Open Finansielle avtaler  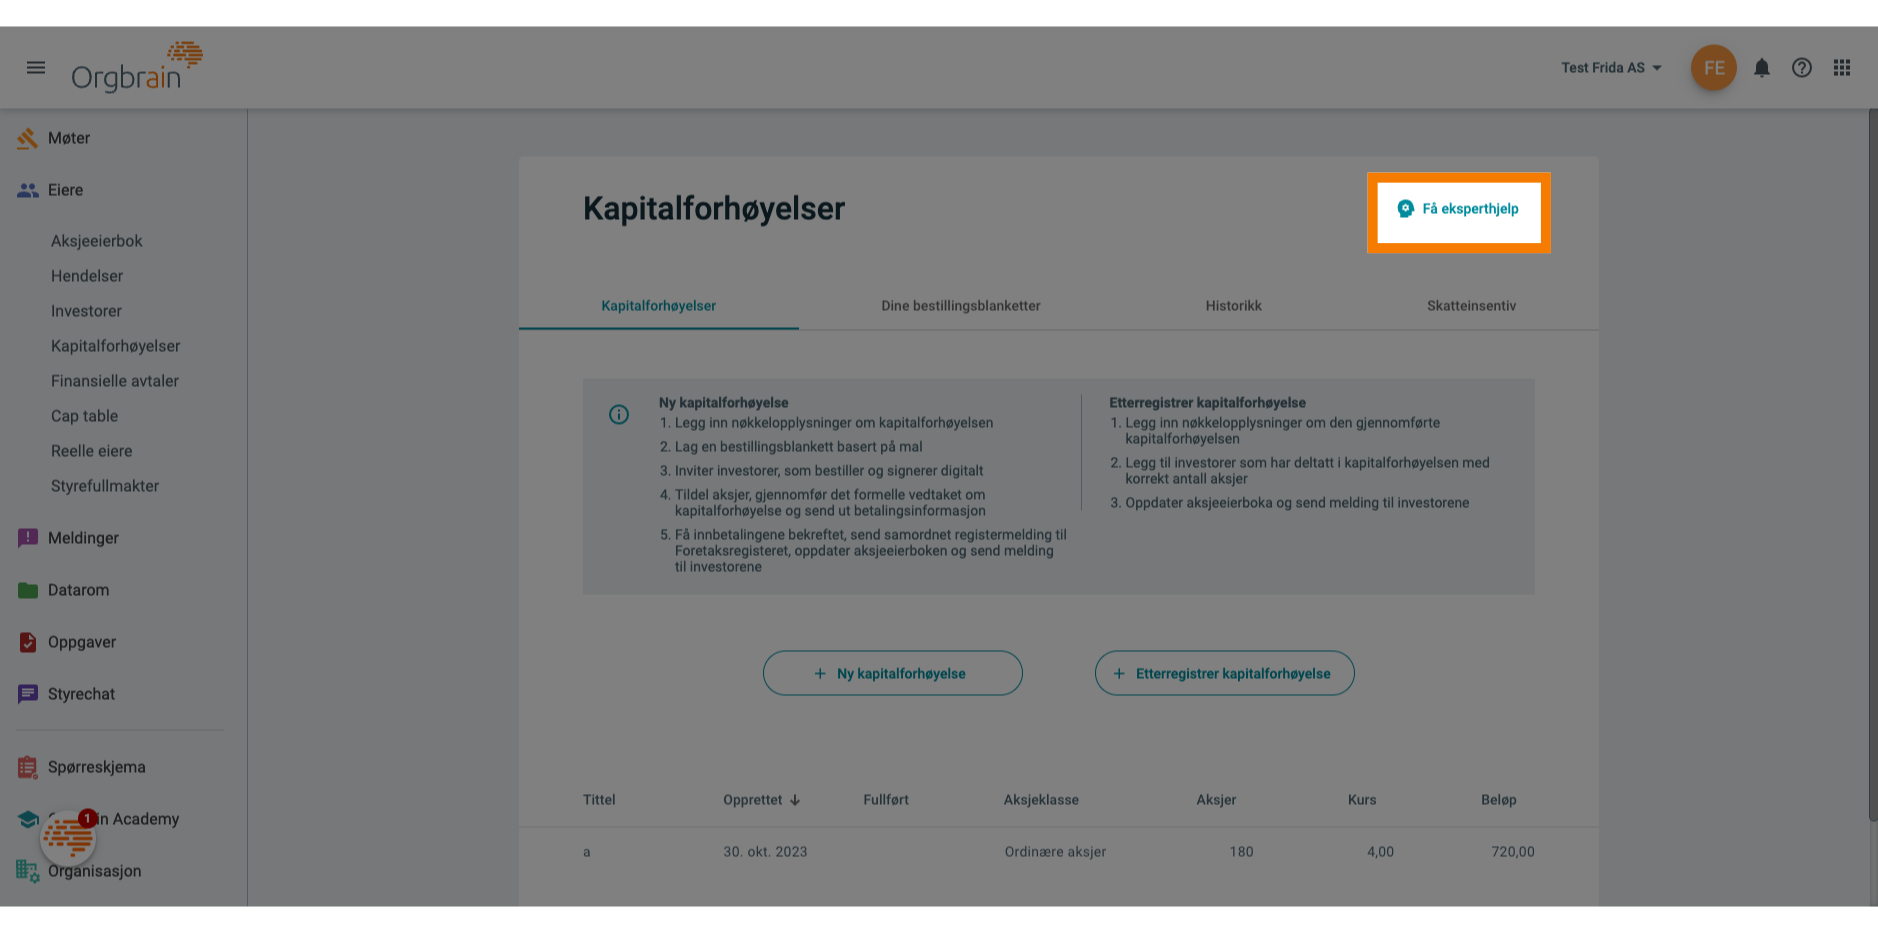[x=115, y=381]
